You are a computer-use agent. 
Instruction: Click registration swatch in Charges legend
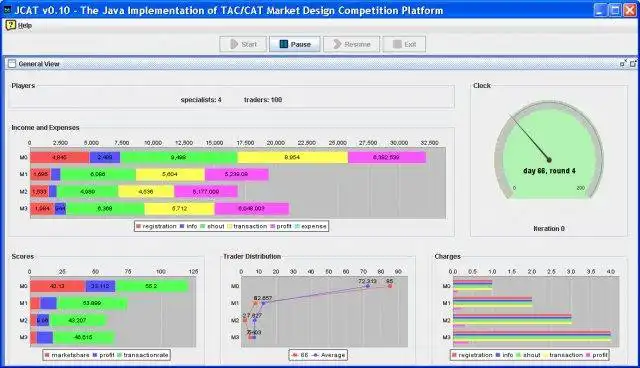(x=454, y=355)
